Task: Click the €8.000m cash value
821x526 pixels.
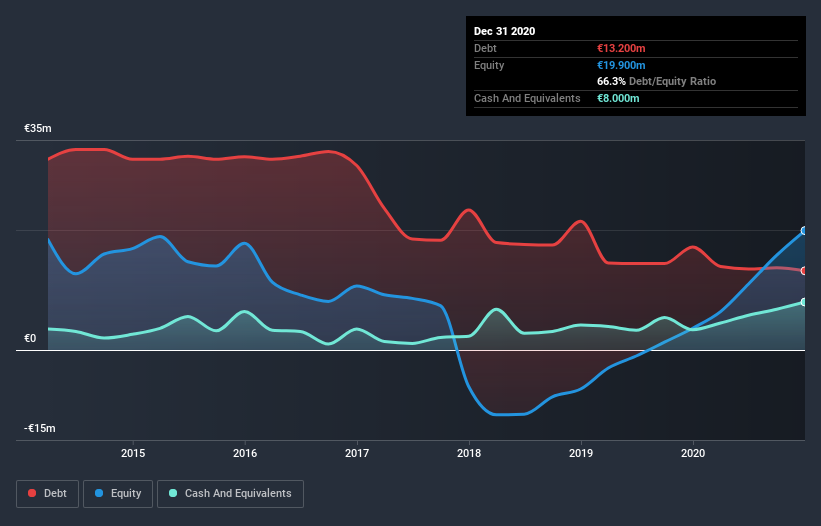Action: point(618,98)
